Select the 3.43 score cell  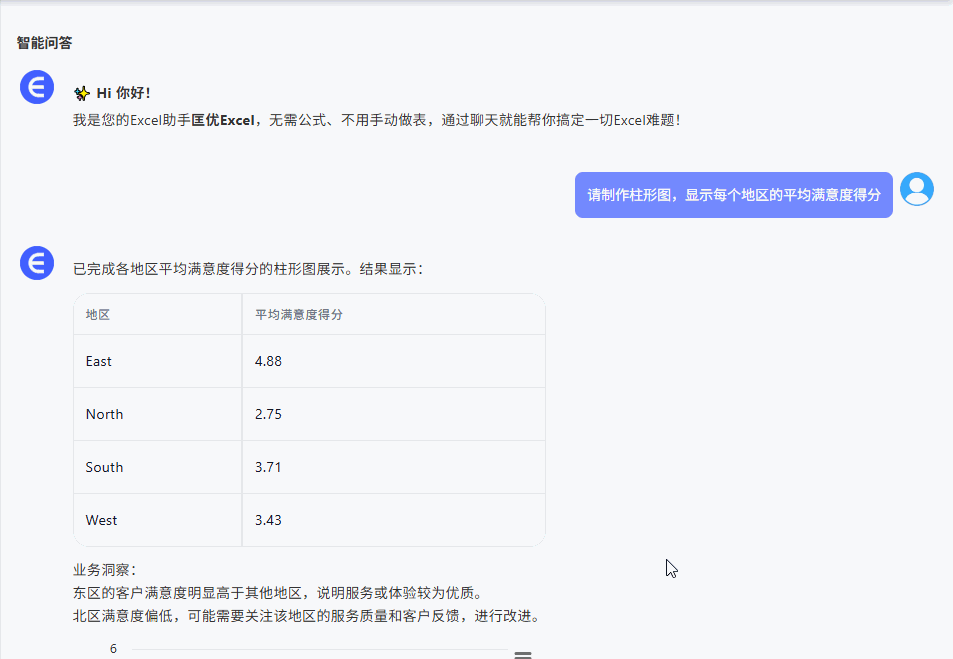pos(394,520)
